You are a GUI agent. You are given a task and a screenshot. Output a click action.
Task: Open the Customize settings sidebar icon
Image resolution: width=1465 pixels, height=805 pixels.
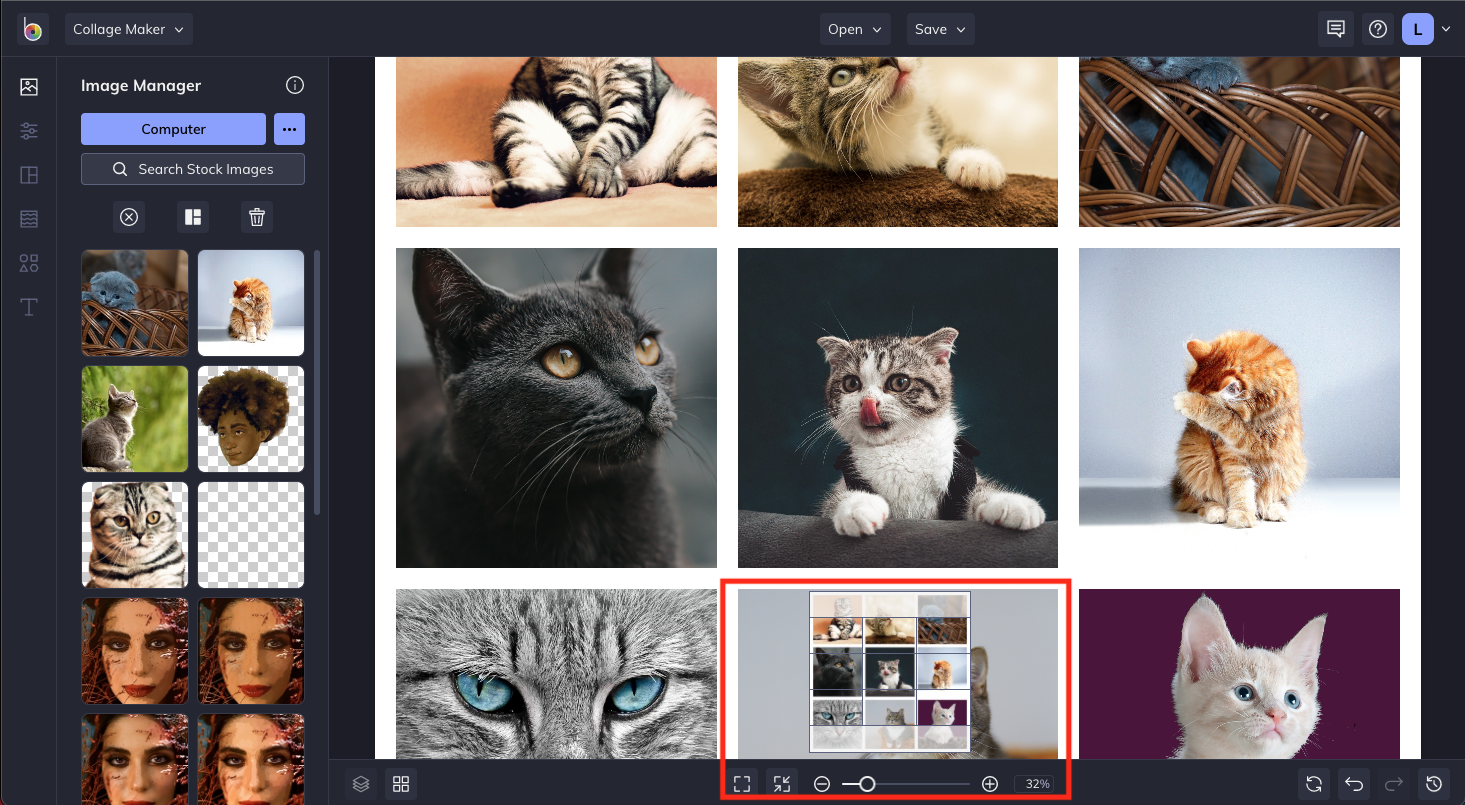29,131
